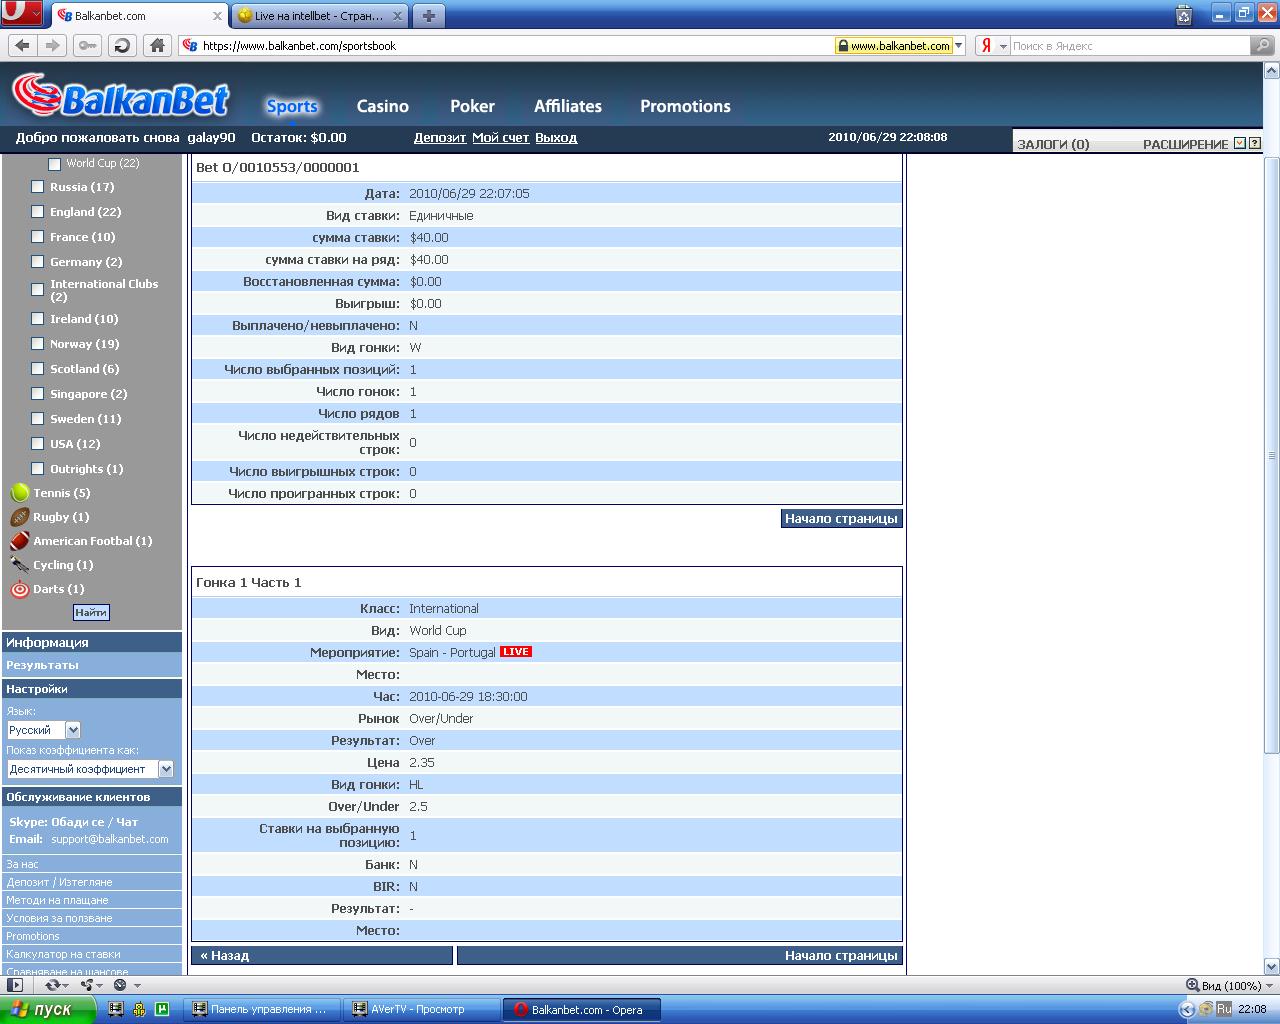Image resolution: width=1280 pixels, height=1024 pixels.
Task: Click the Rugby ball icon
Action: tap(19, 517)
